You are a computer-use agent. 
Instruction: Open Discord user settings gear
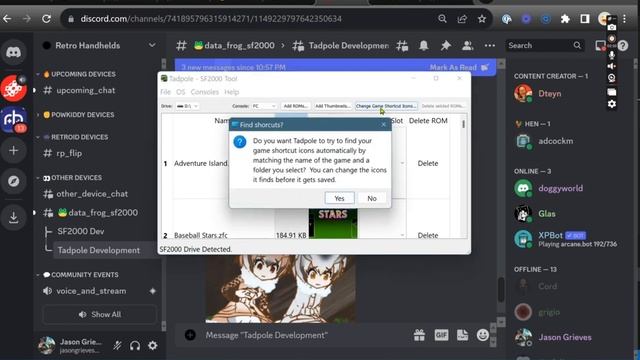tap(153, 346)
